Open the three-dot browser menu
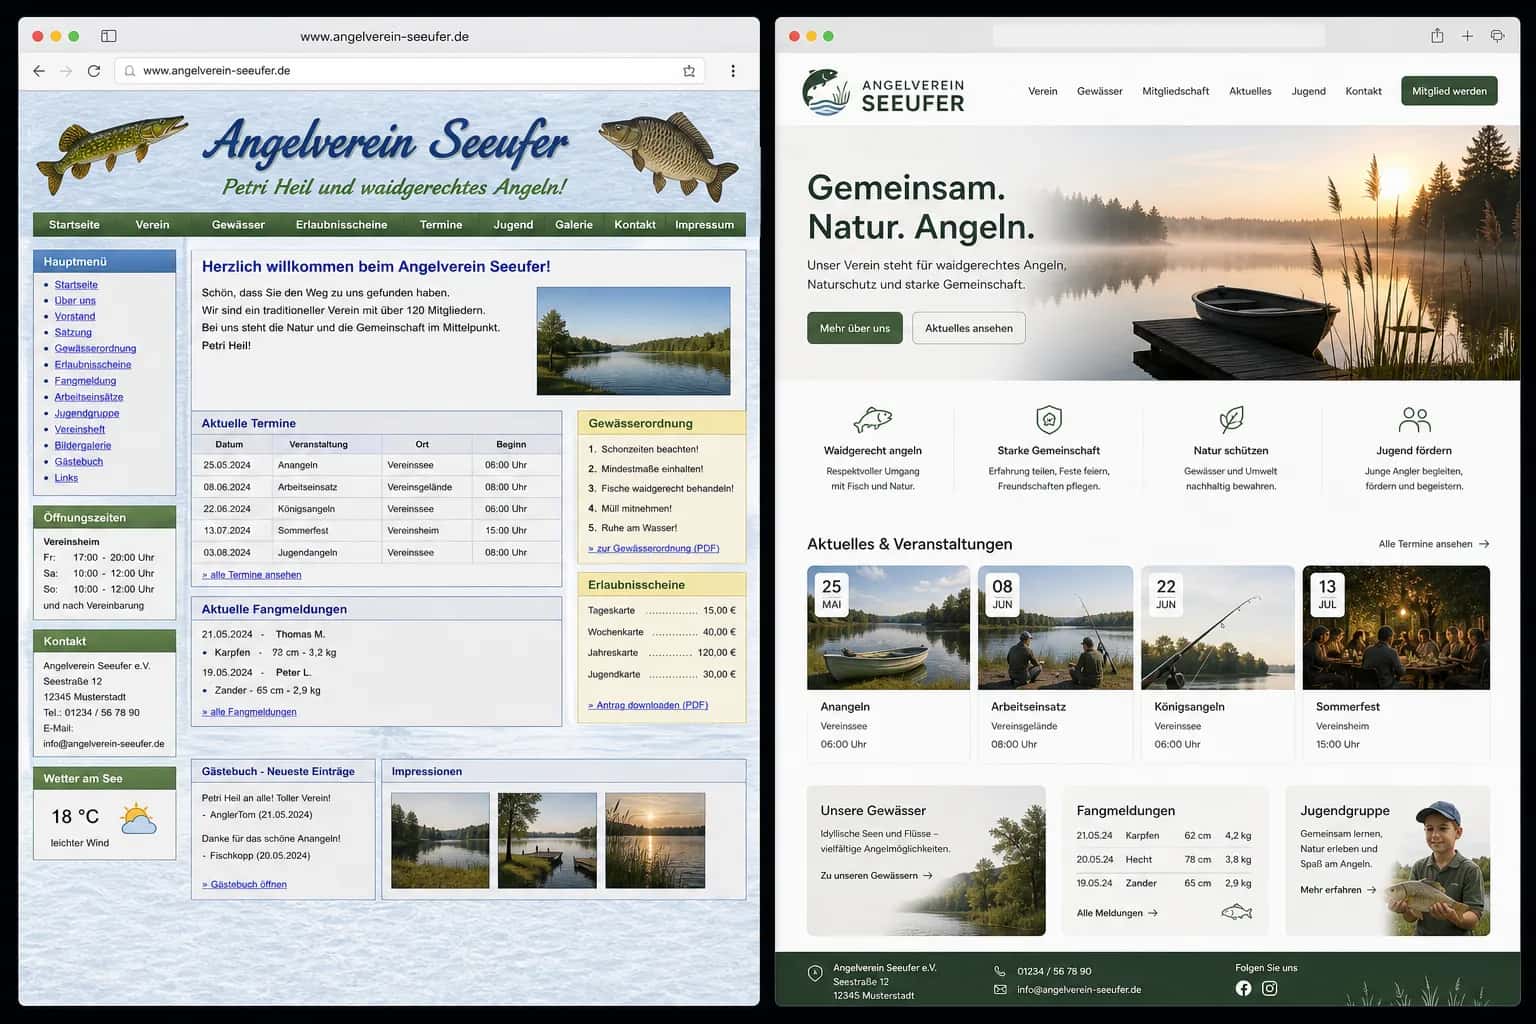Image resolution: width=1536 pixels, height=1024 pixels. [733, 71]
